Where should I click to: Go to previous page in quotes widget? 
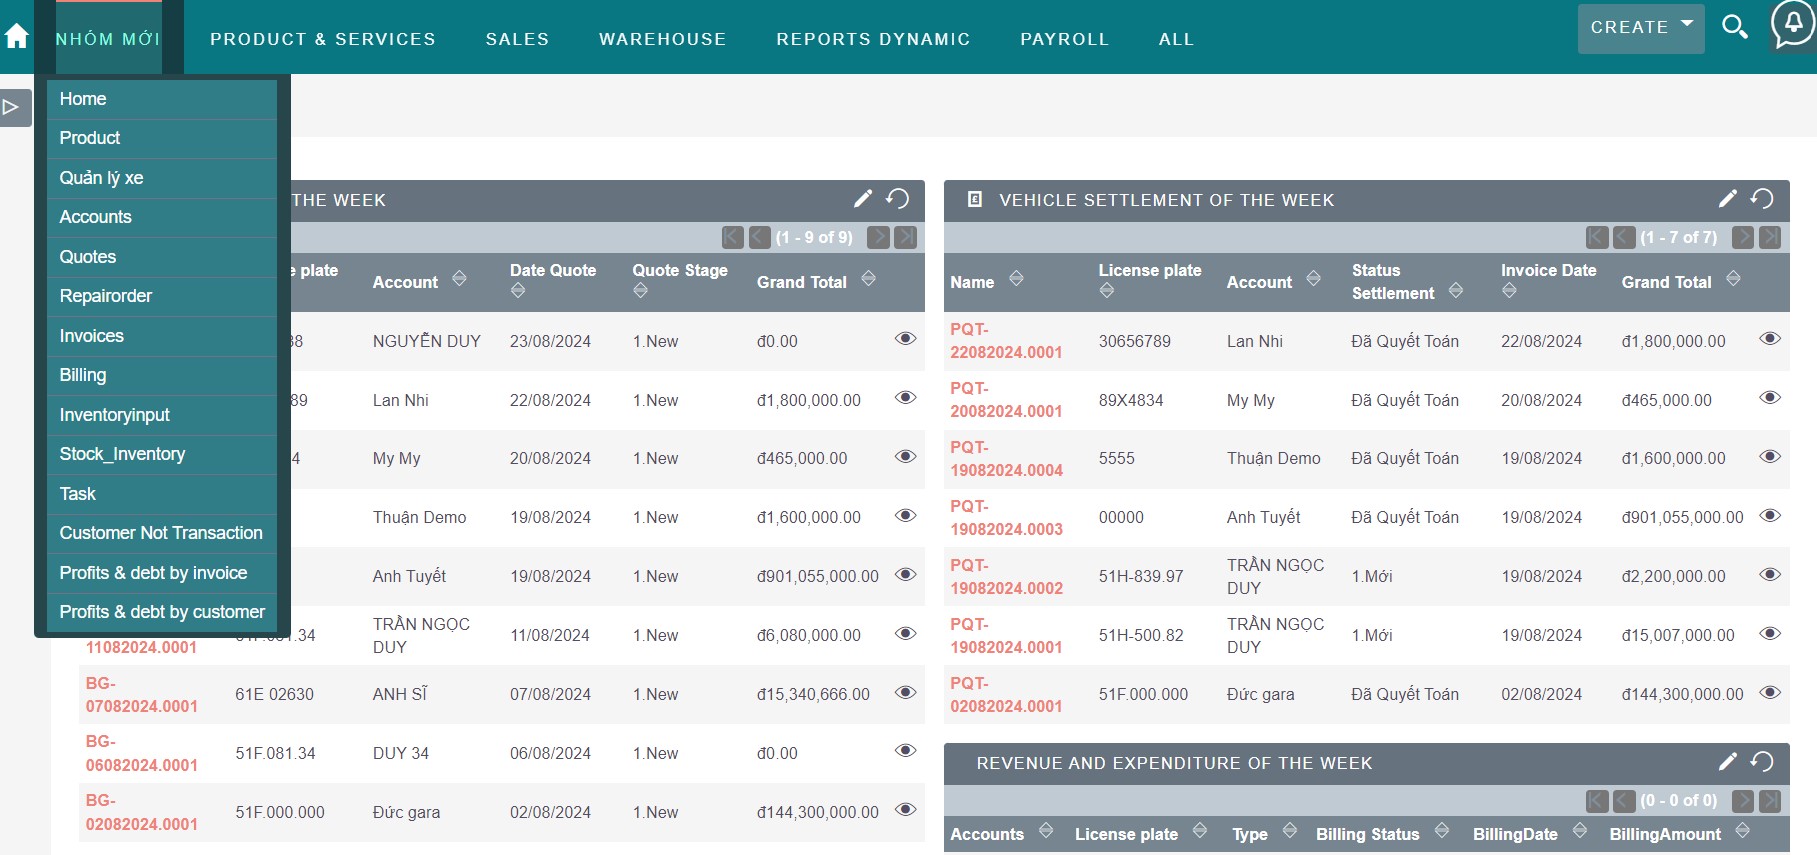click(x=760, y=237)
